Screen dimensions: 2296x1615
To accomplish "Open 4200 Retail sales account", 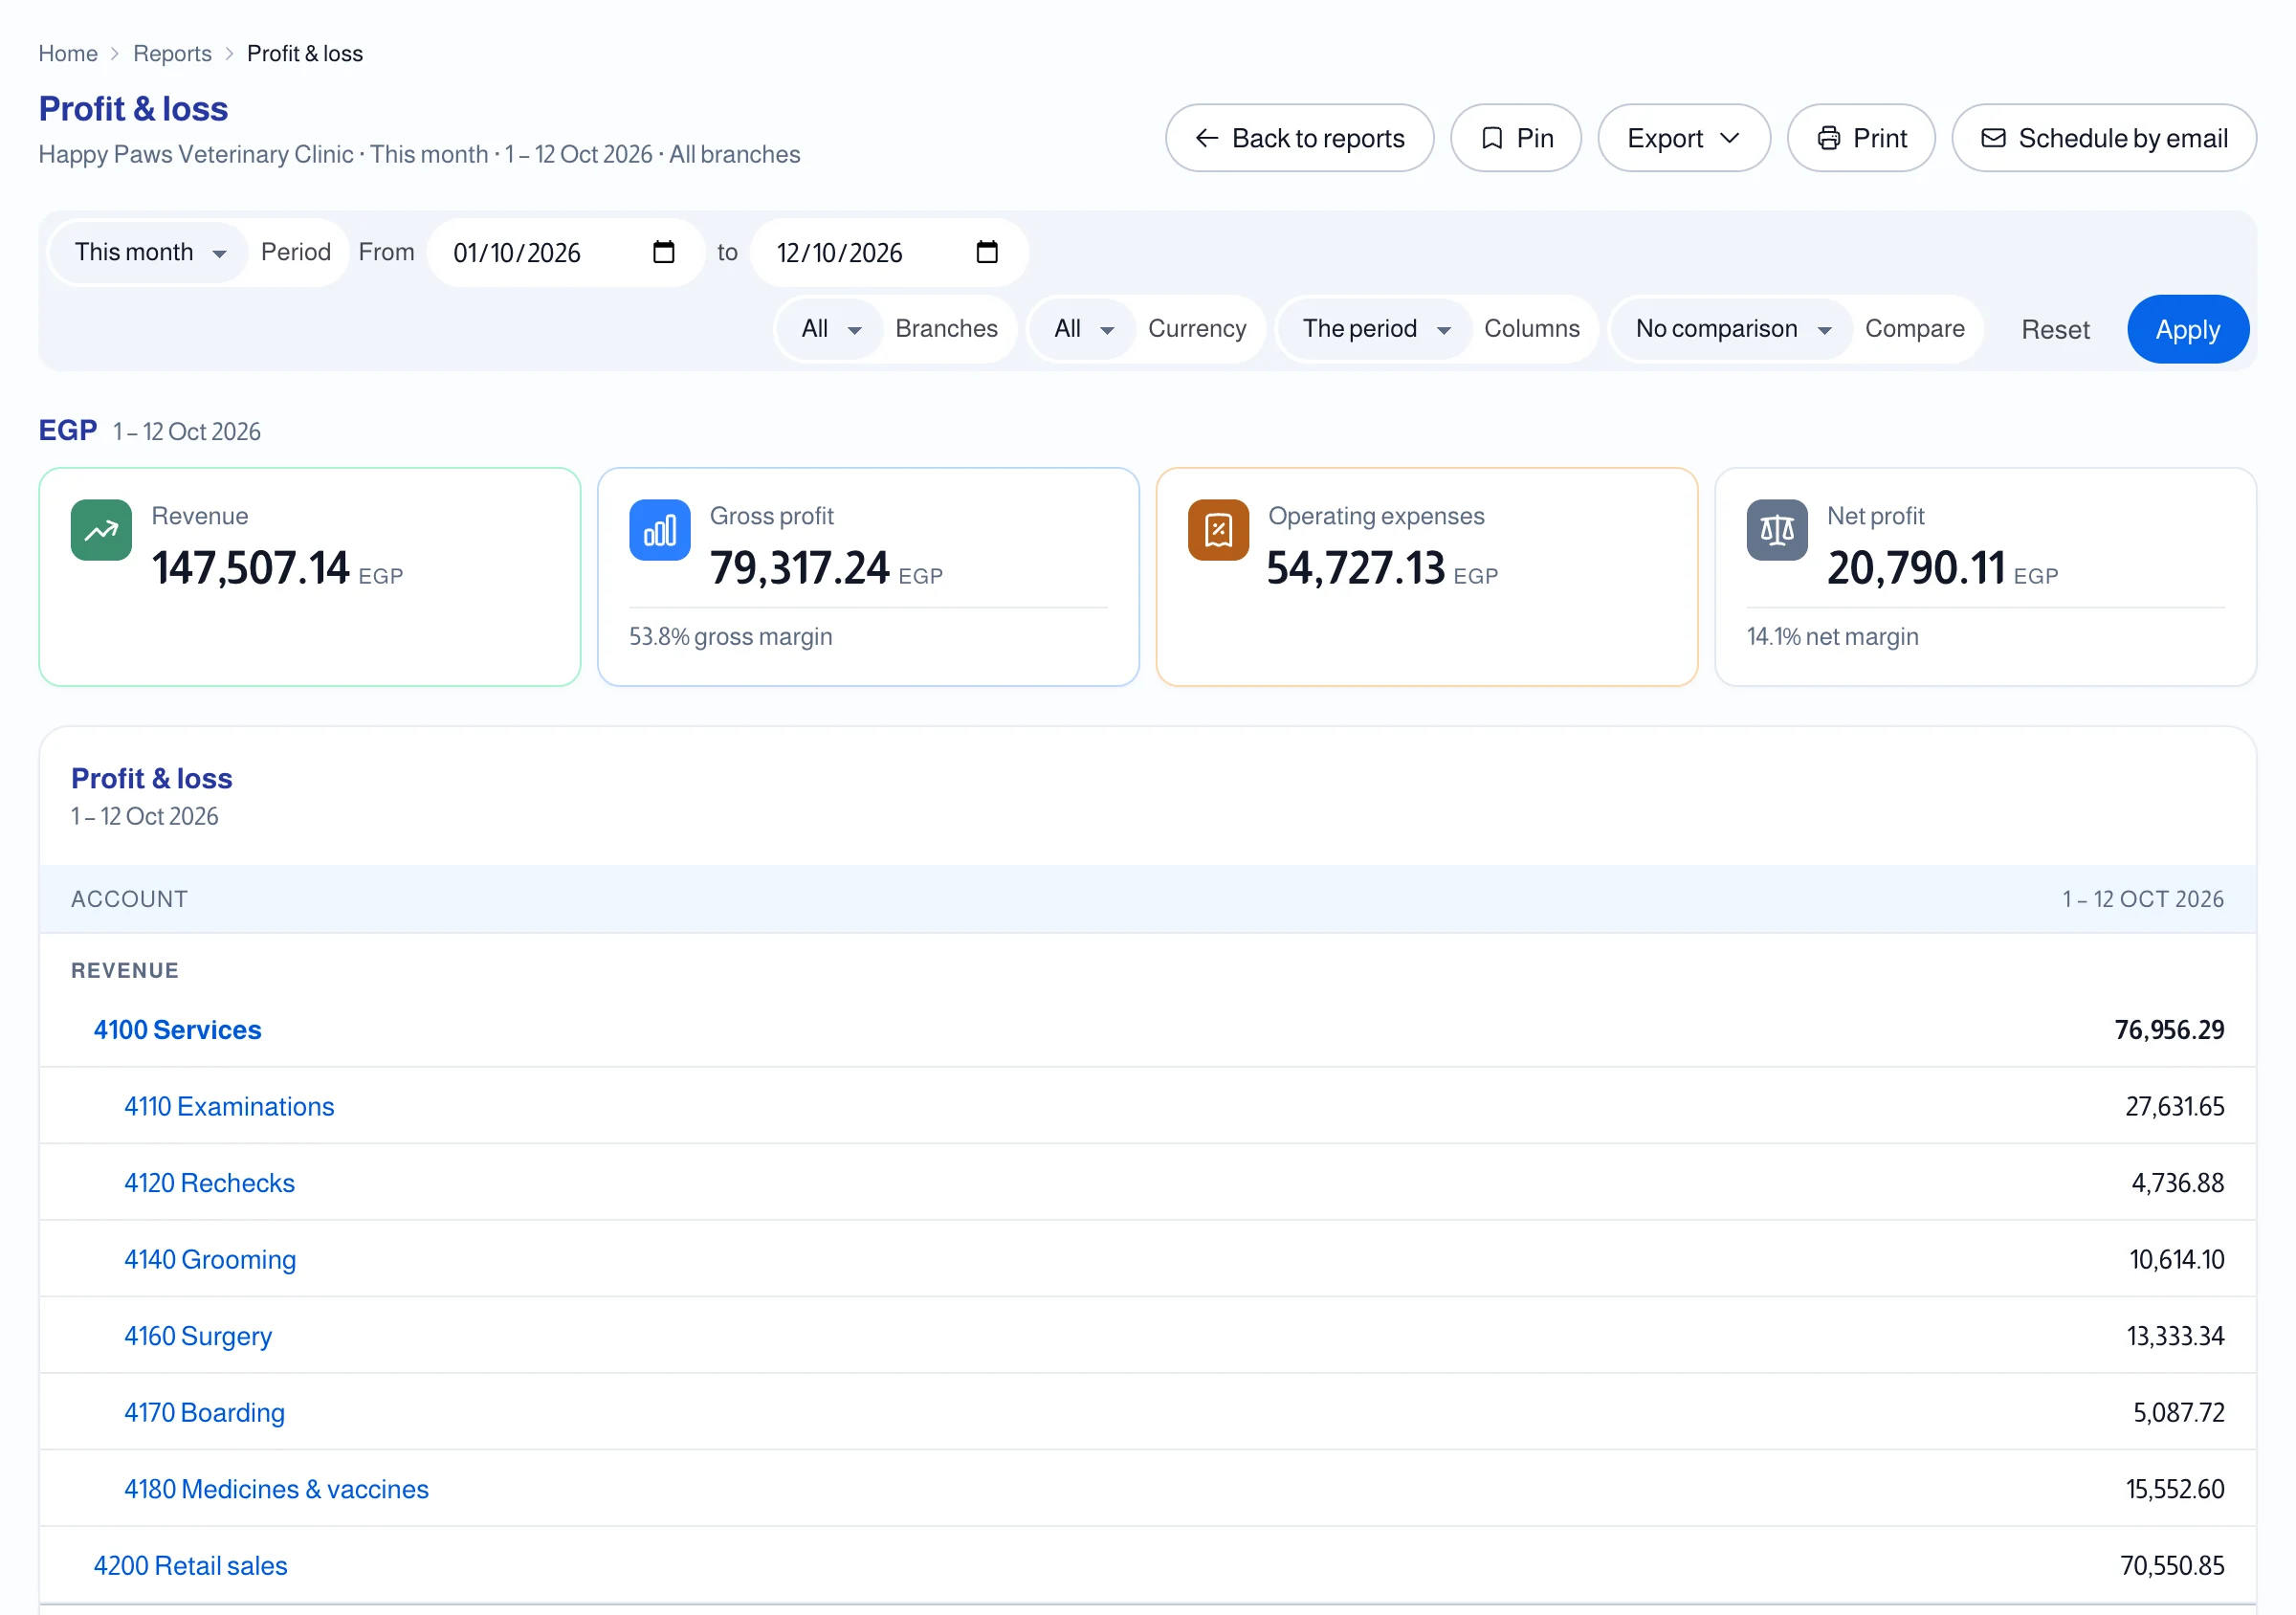I will coord(190,1566).
